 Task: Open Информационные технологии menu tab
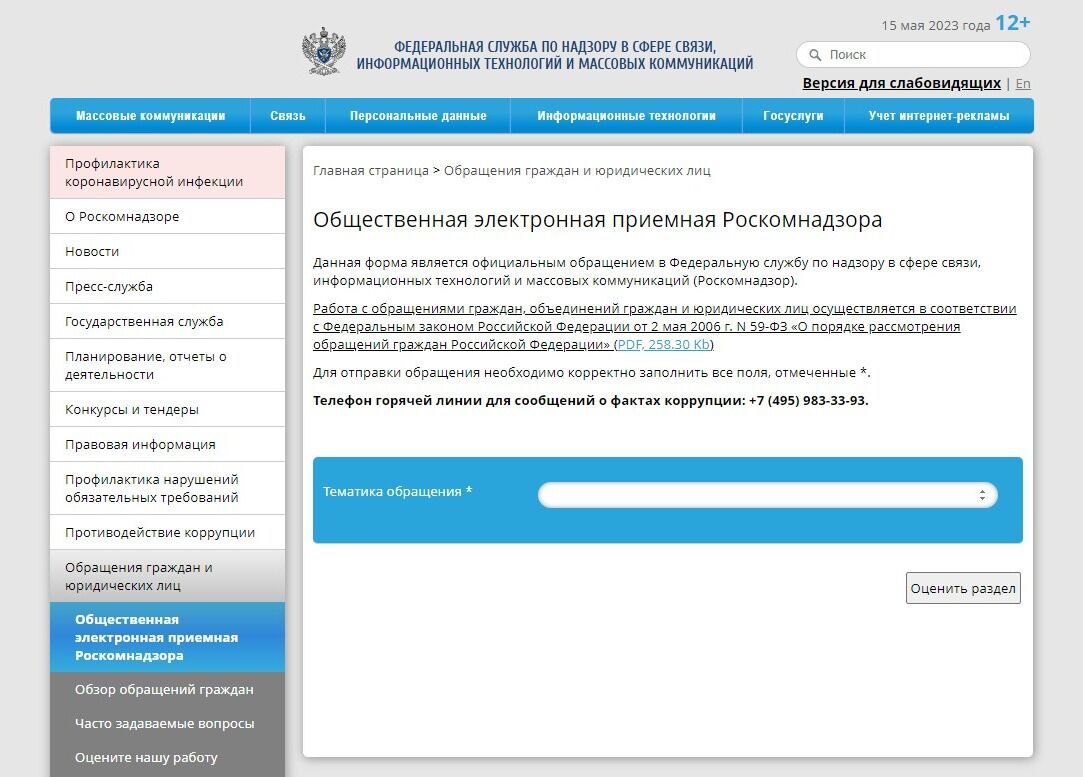(x=626, y=115)
